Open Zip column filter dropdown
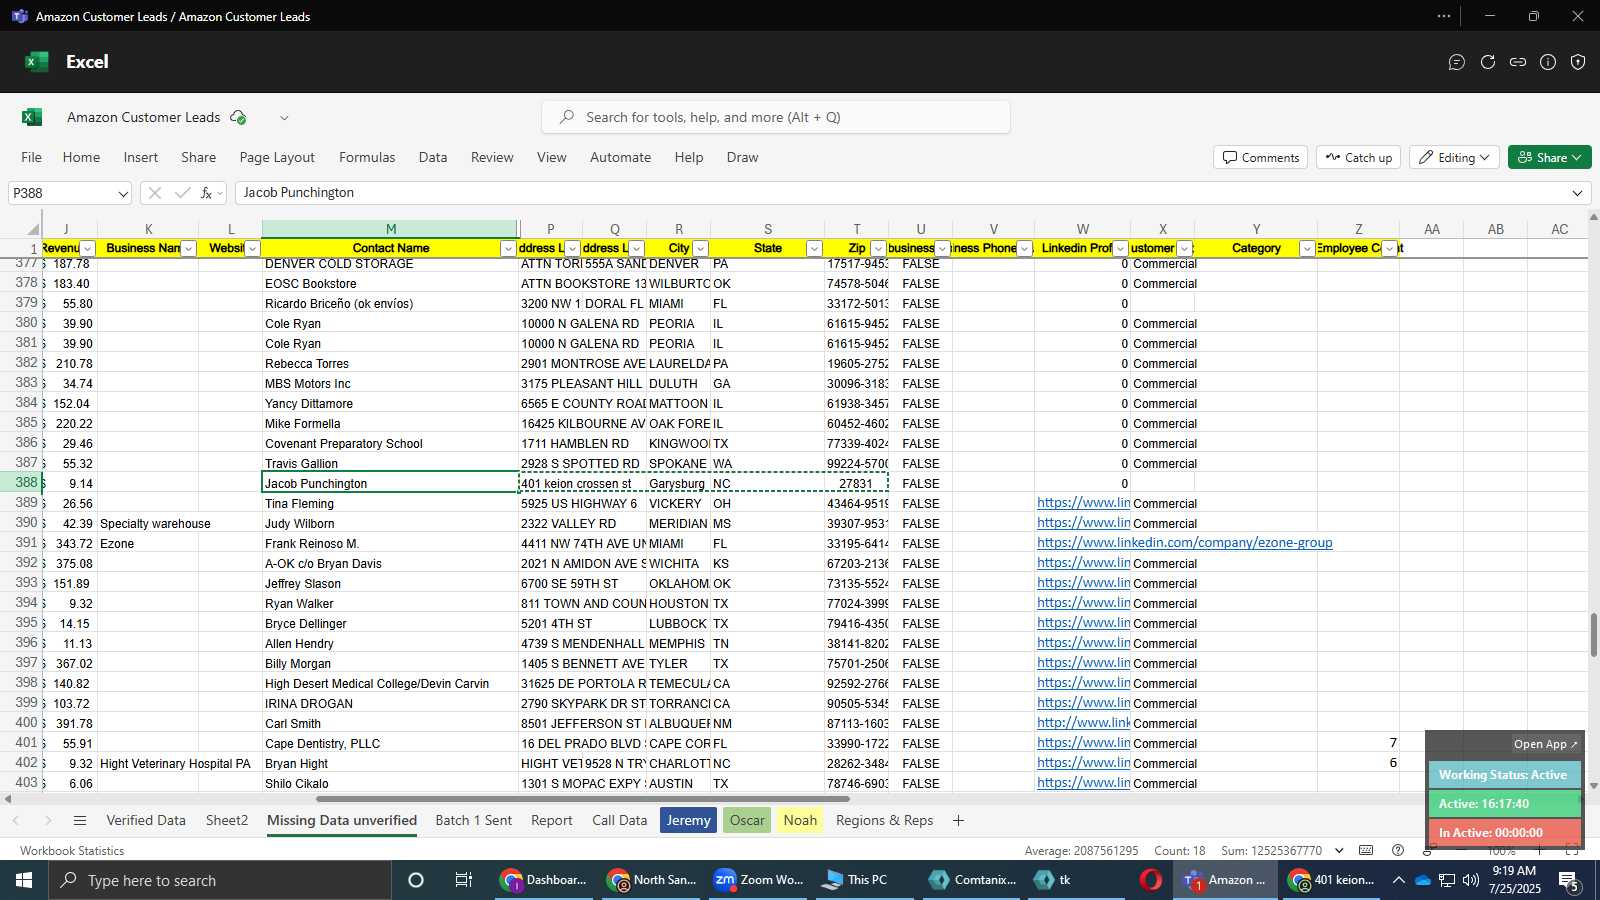 tap(878, 249)
